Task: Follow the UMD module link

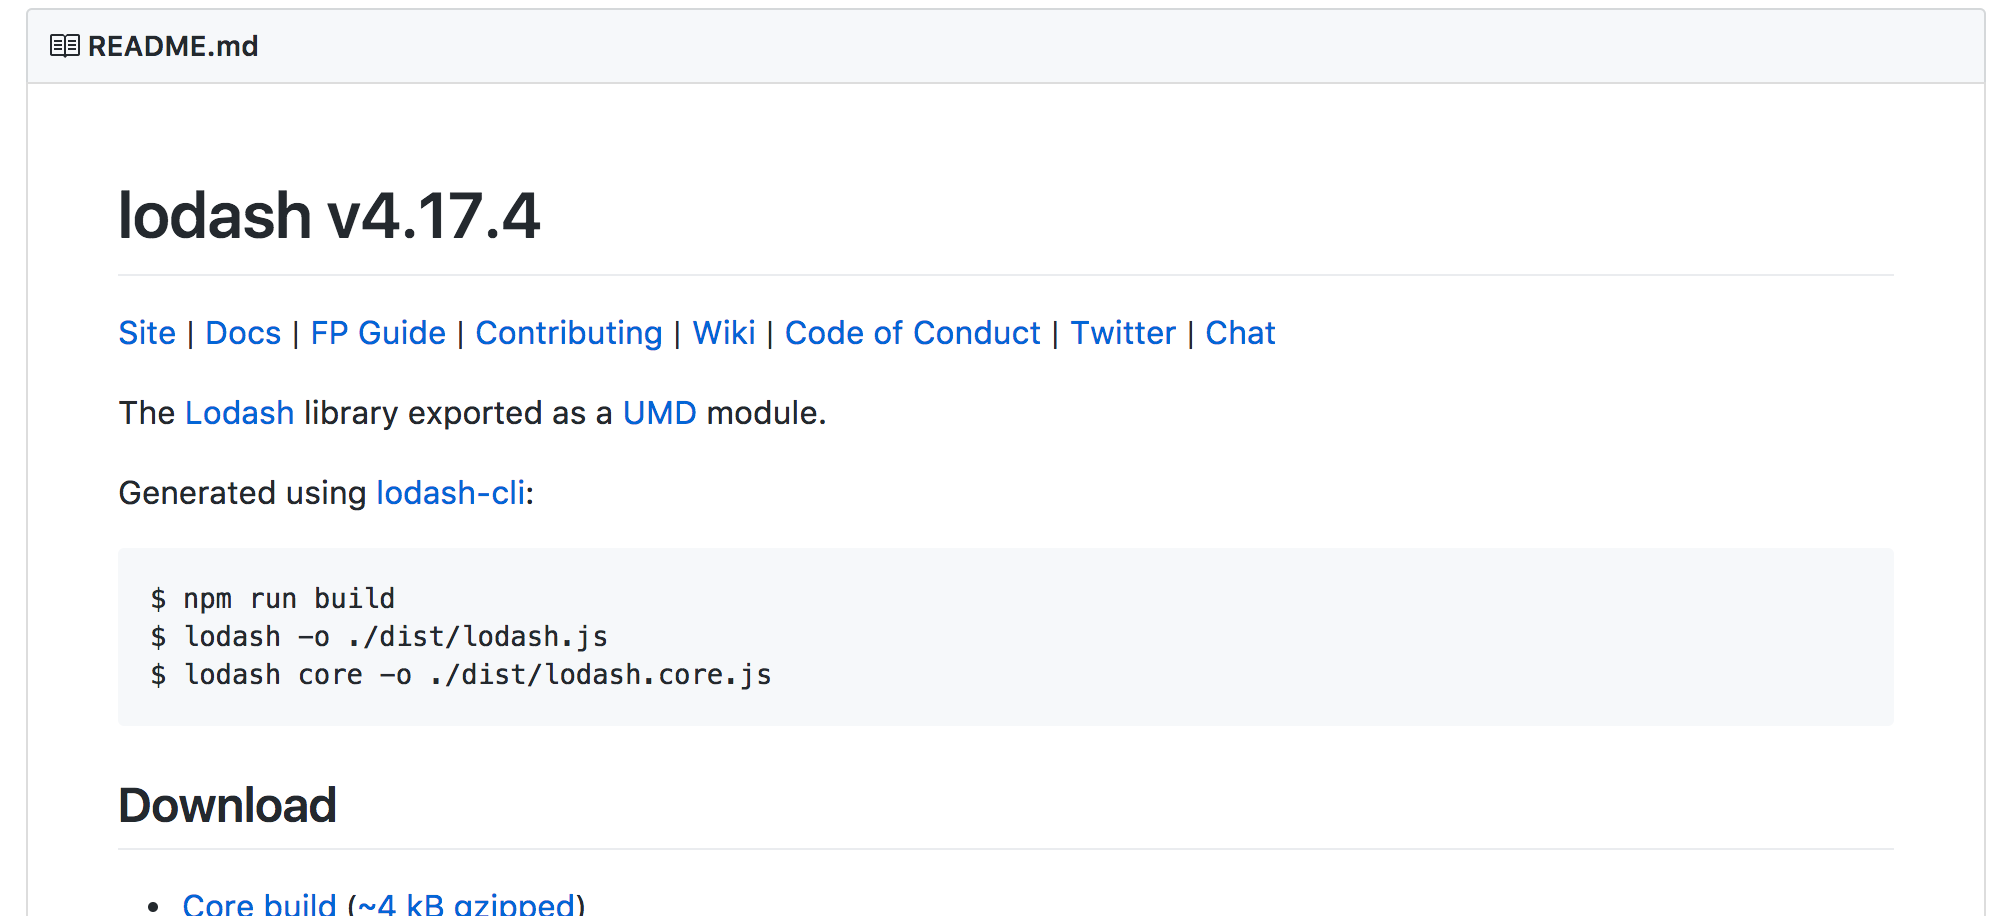Action: tap(660, 413)
